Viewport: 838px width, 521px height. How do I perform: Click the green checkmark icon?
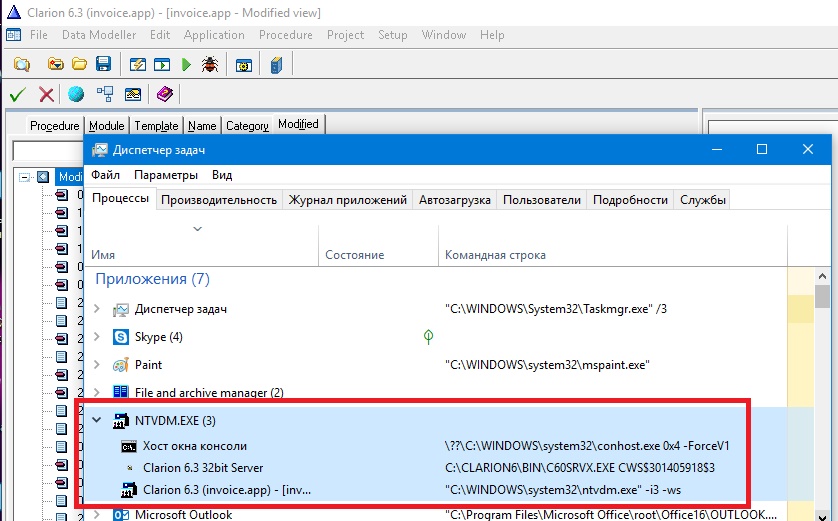[17, 95]
